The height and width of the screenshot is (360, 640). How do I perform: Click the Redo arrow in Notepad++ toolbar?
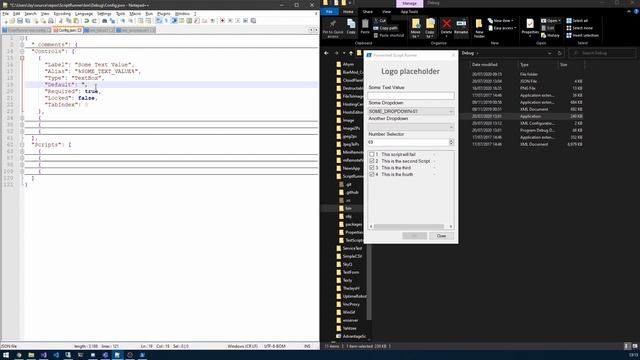click(x=94, y=21)
